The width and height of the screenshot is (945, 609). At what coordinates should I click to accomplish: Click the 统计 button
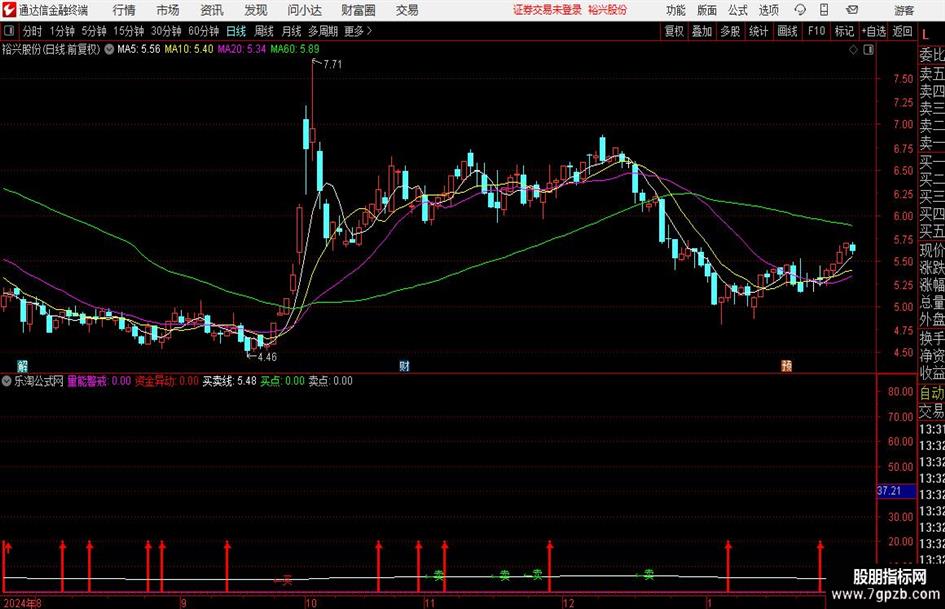tap(758, 31)
